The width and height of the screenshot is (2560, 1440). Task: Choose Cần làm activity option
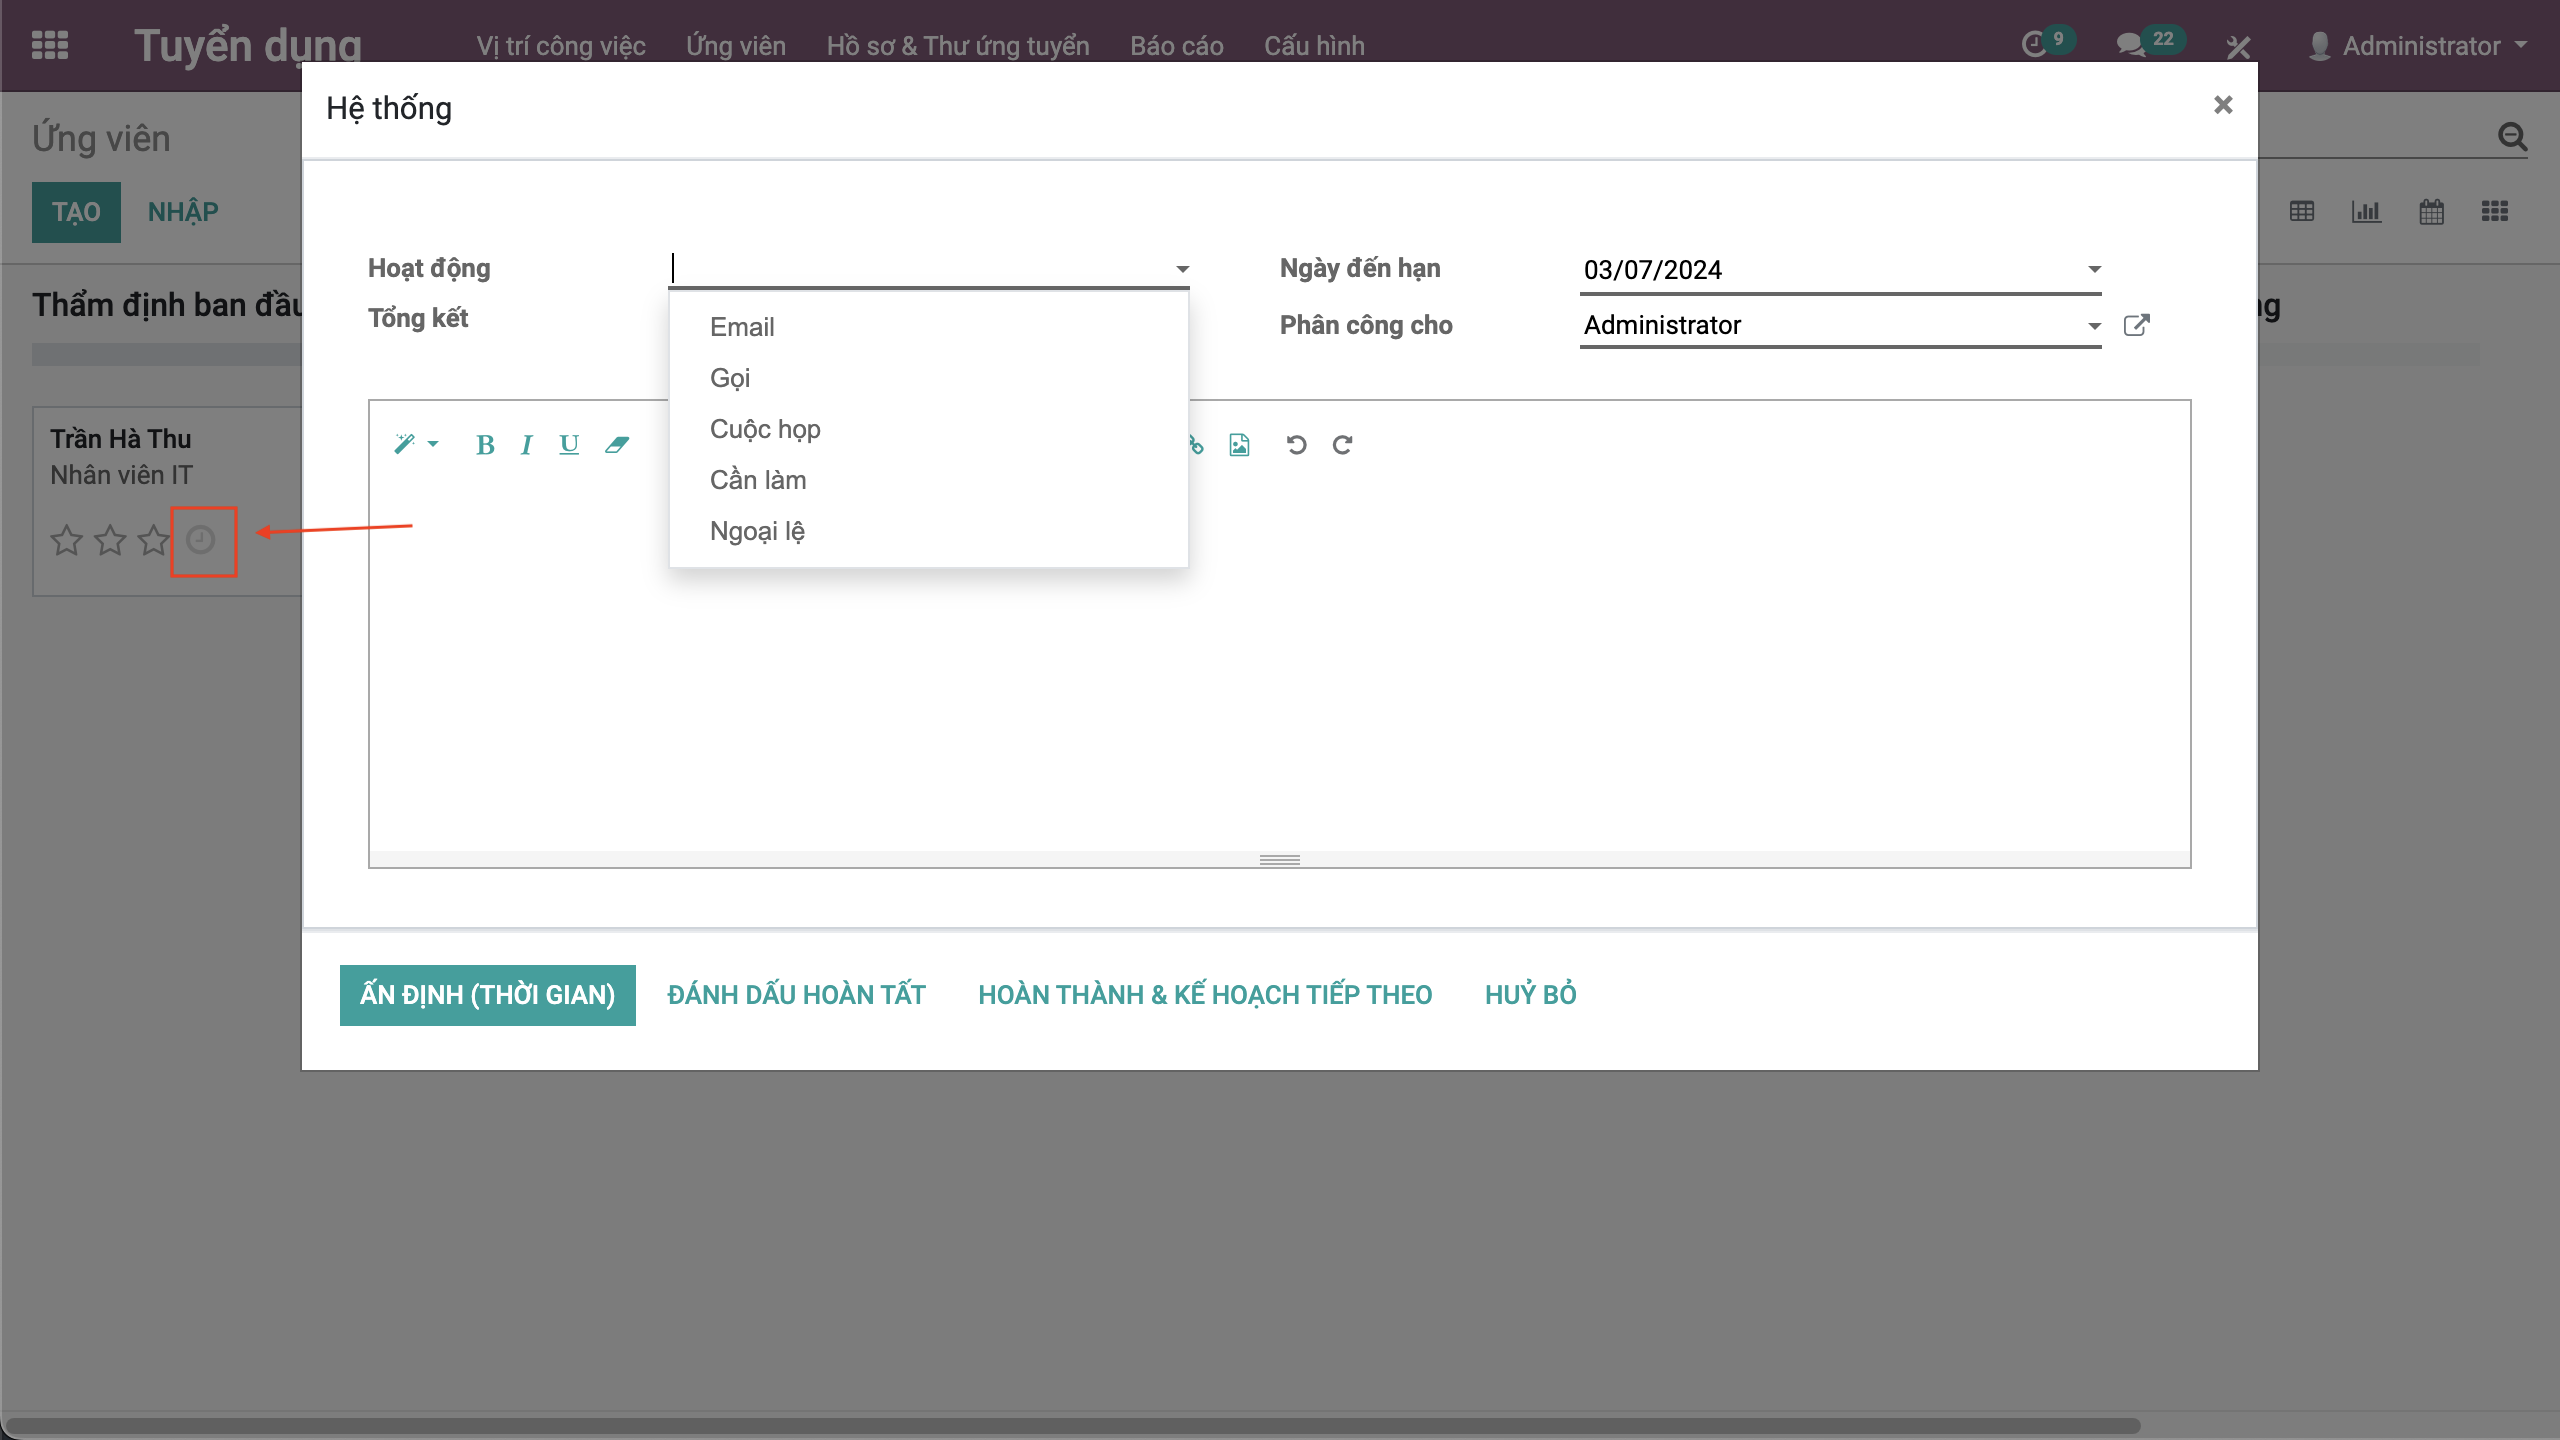(x=758, y=480)
